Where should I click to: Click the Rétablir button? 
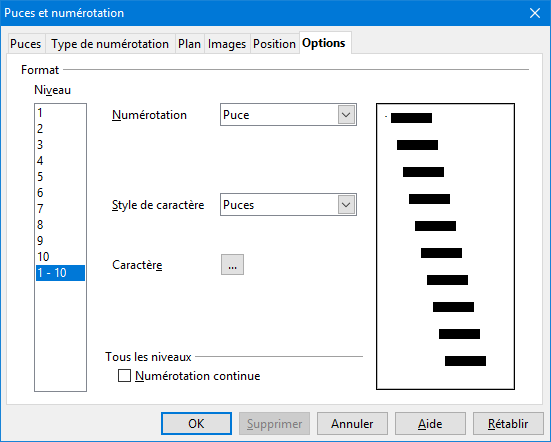tap(508, 424)
